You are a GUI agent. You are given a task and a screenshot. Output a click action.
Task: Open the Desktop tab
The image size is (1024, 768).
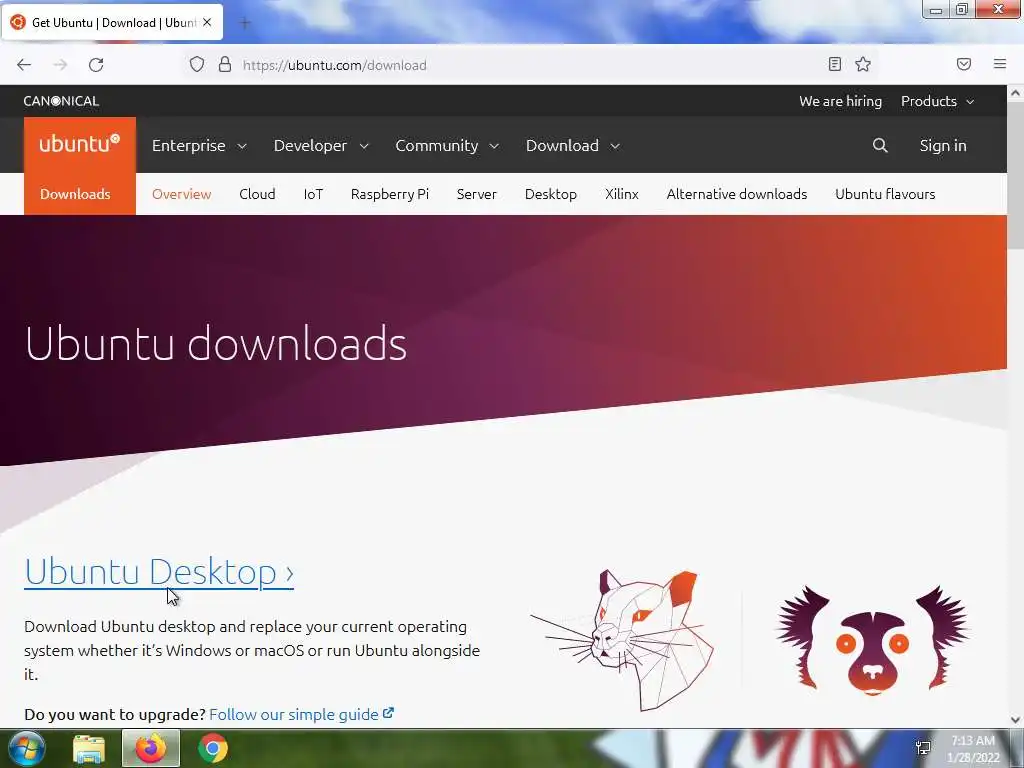pos(551,194)
